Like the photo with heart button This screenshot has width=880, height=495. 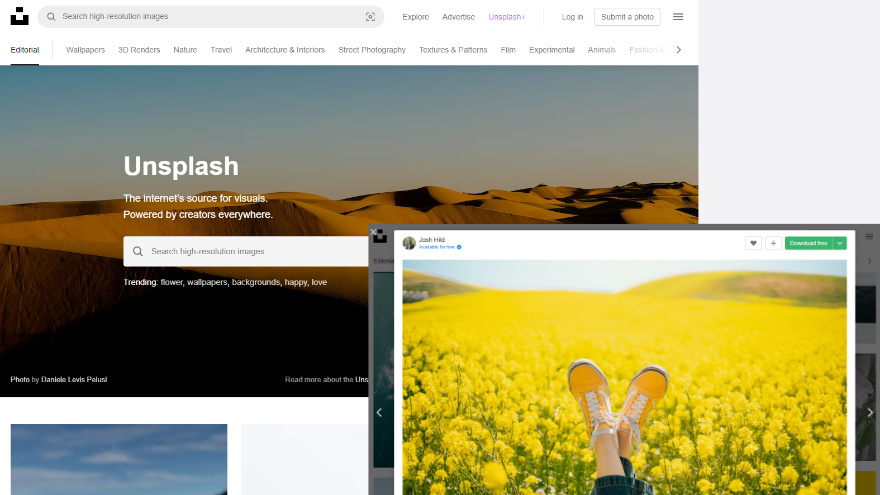click(x=753, y=243)
